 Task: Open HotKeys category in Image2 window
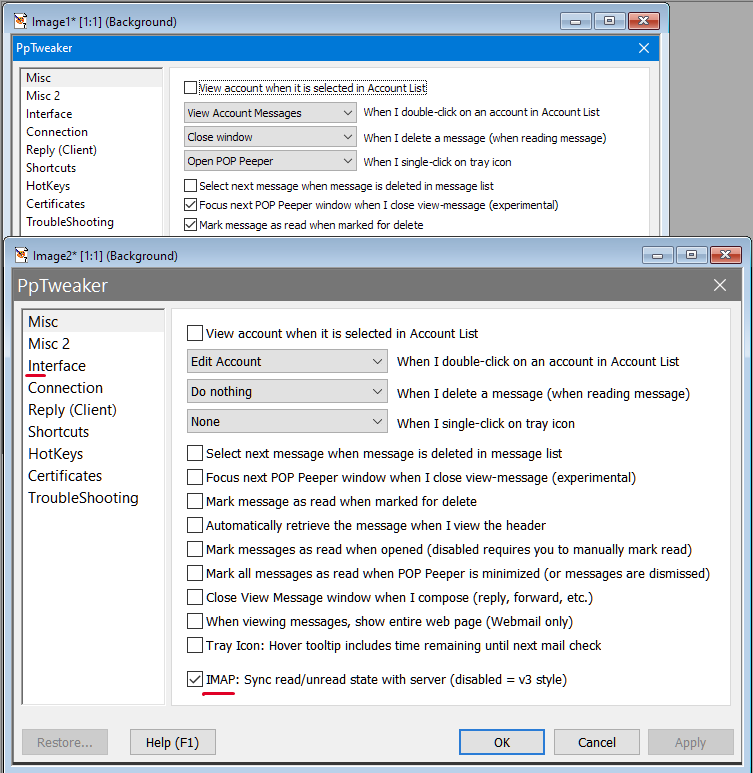pyautogui.click(x=93, y=454)
